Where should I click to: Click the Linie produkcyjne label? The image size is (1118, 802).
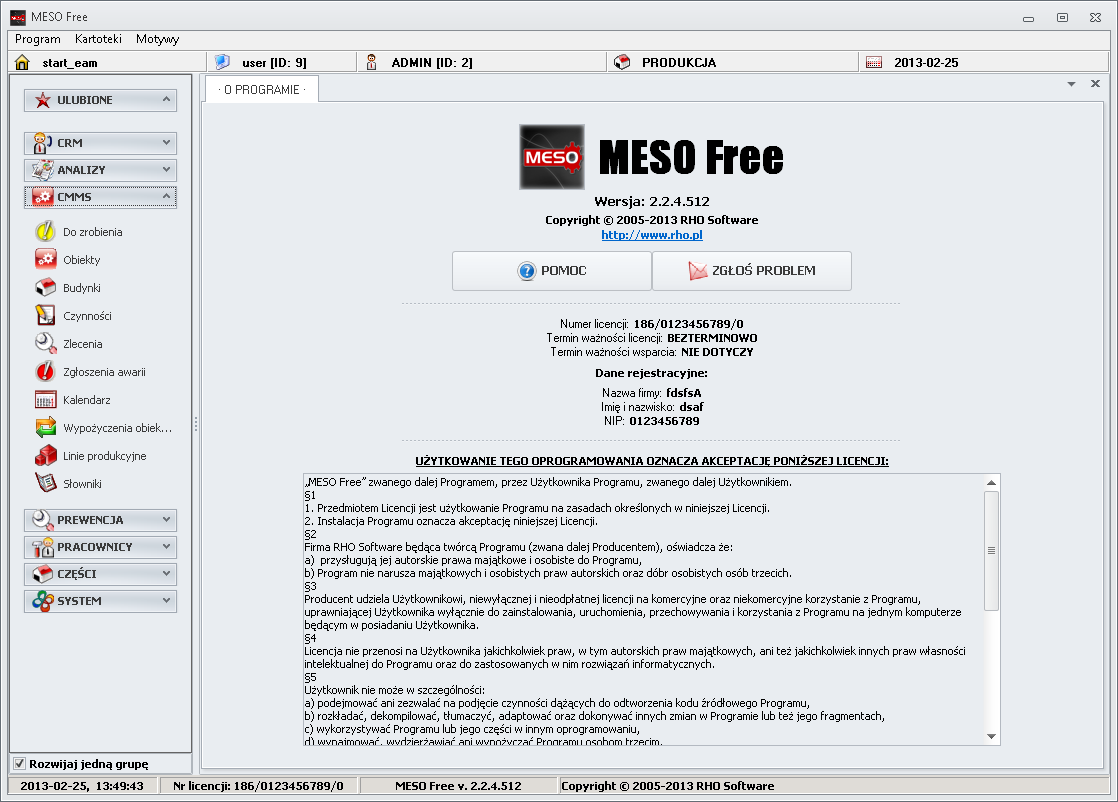pos(105,456)
